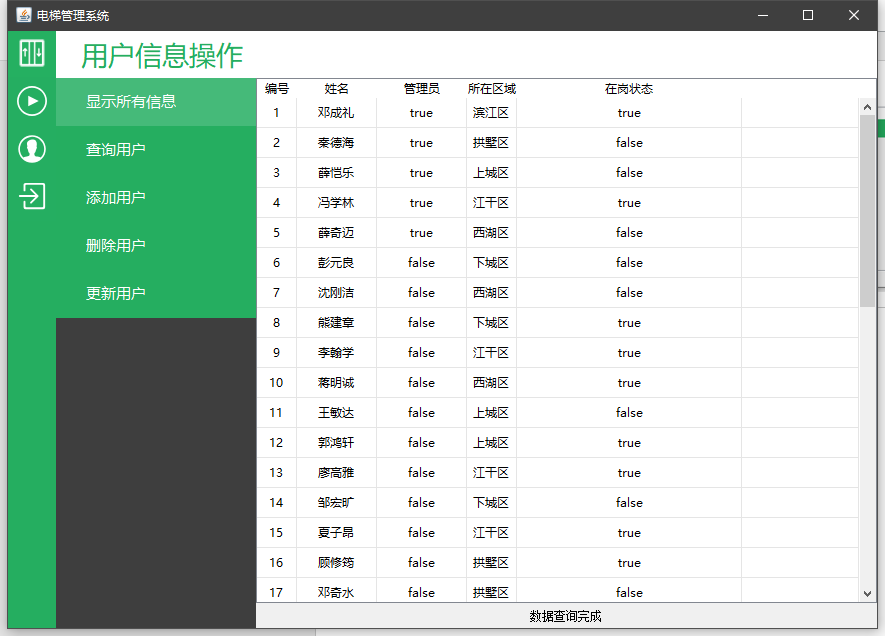Image resolution: width=885 pixels, height=636 pixels.
Task: Click the 管理员 column header
Action: tap(421, 89)
